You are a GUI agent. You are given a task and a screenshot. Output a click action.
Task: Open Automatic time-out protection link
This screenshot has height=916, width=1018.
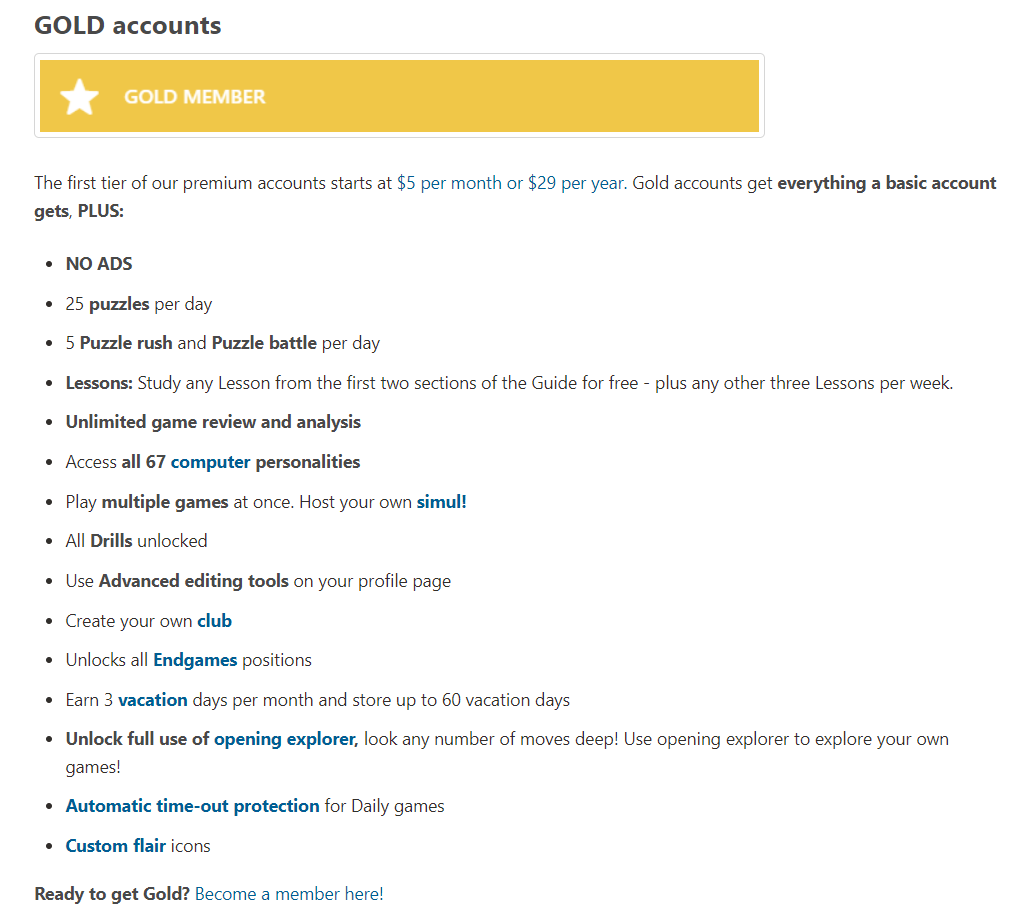[x=192, y=806]
